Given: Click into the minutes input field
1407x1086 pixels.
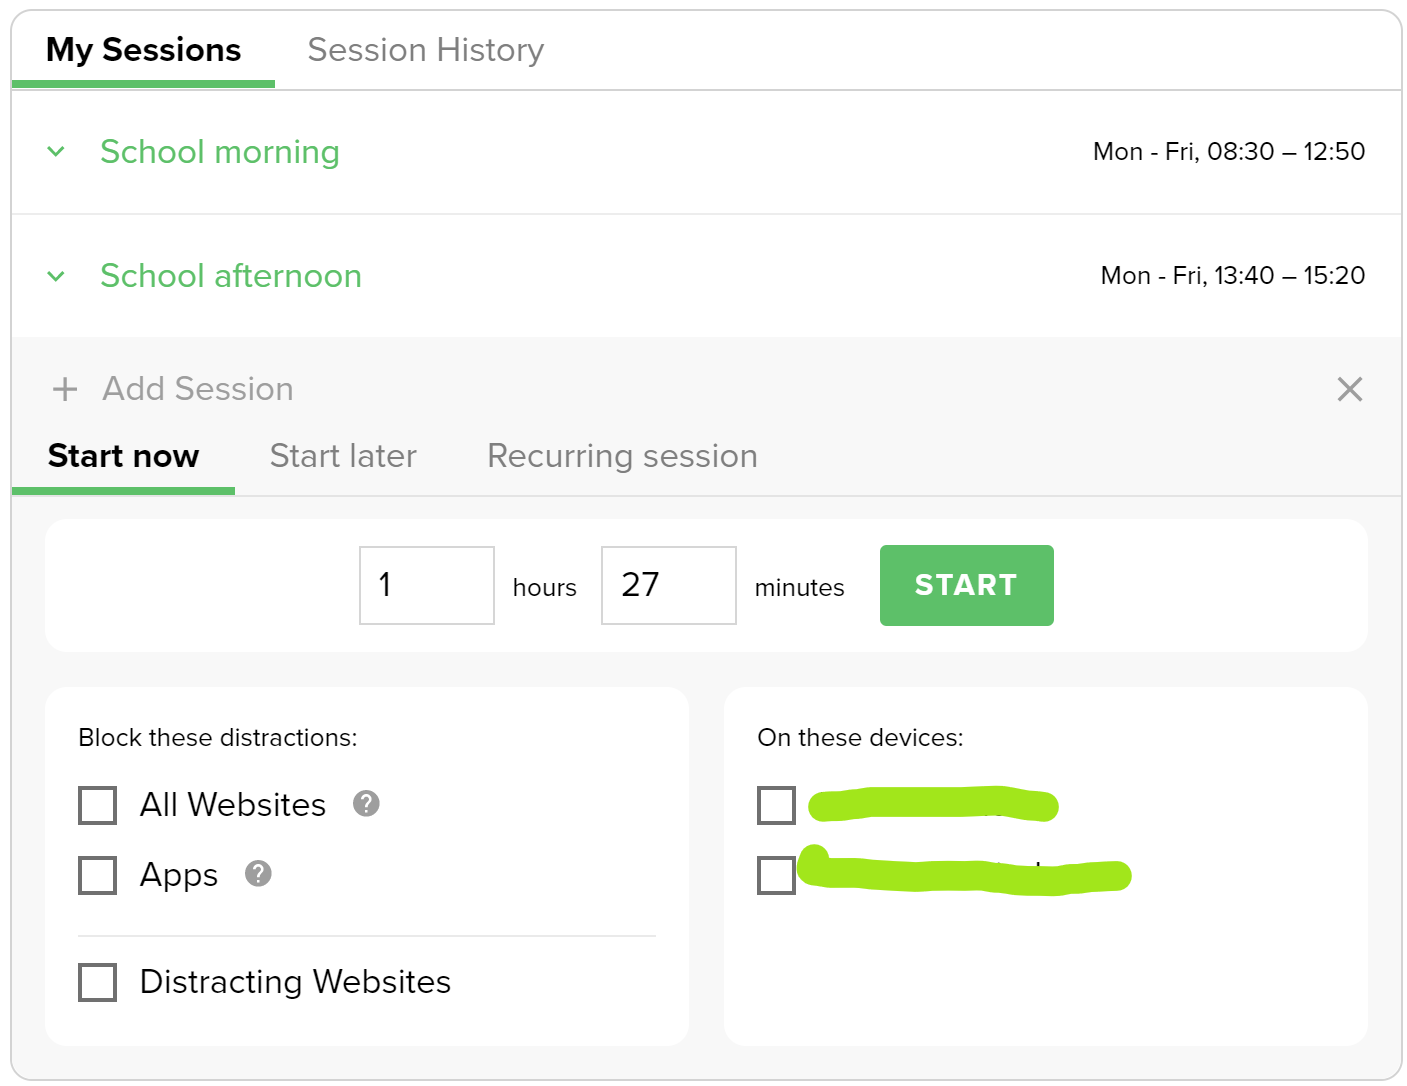Looking at the screenshot, I should coord(668,585).
